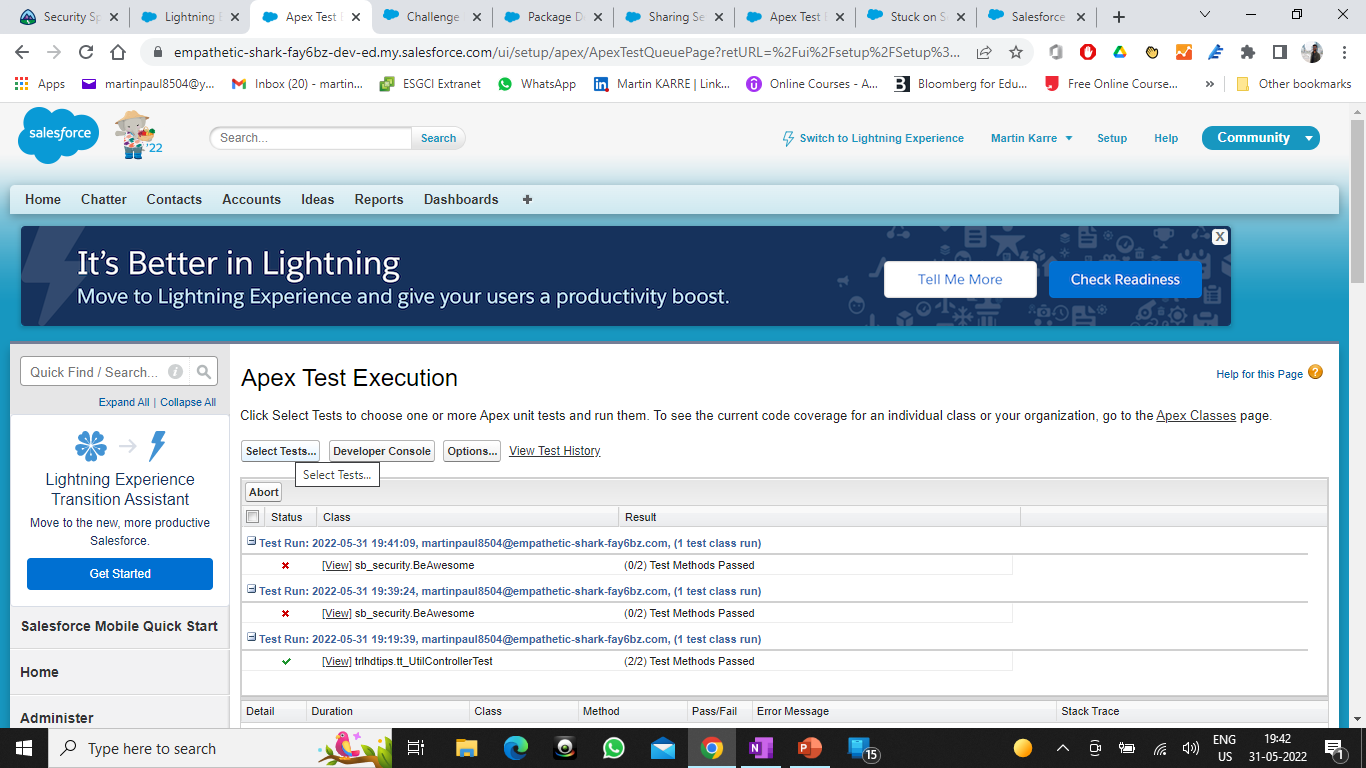
Task: Open the Chrome tab search chevron
Action: pos(1205,15)
